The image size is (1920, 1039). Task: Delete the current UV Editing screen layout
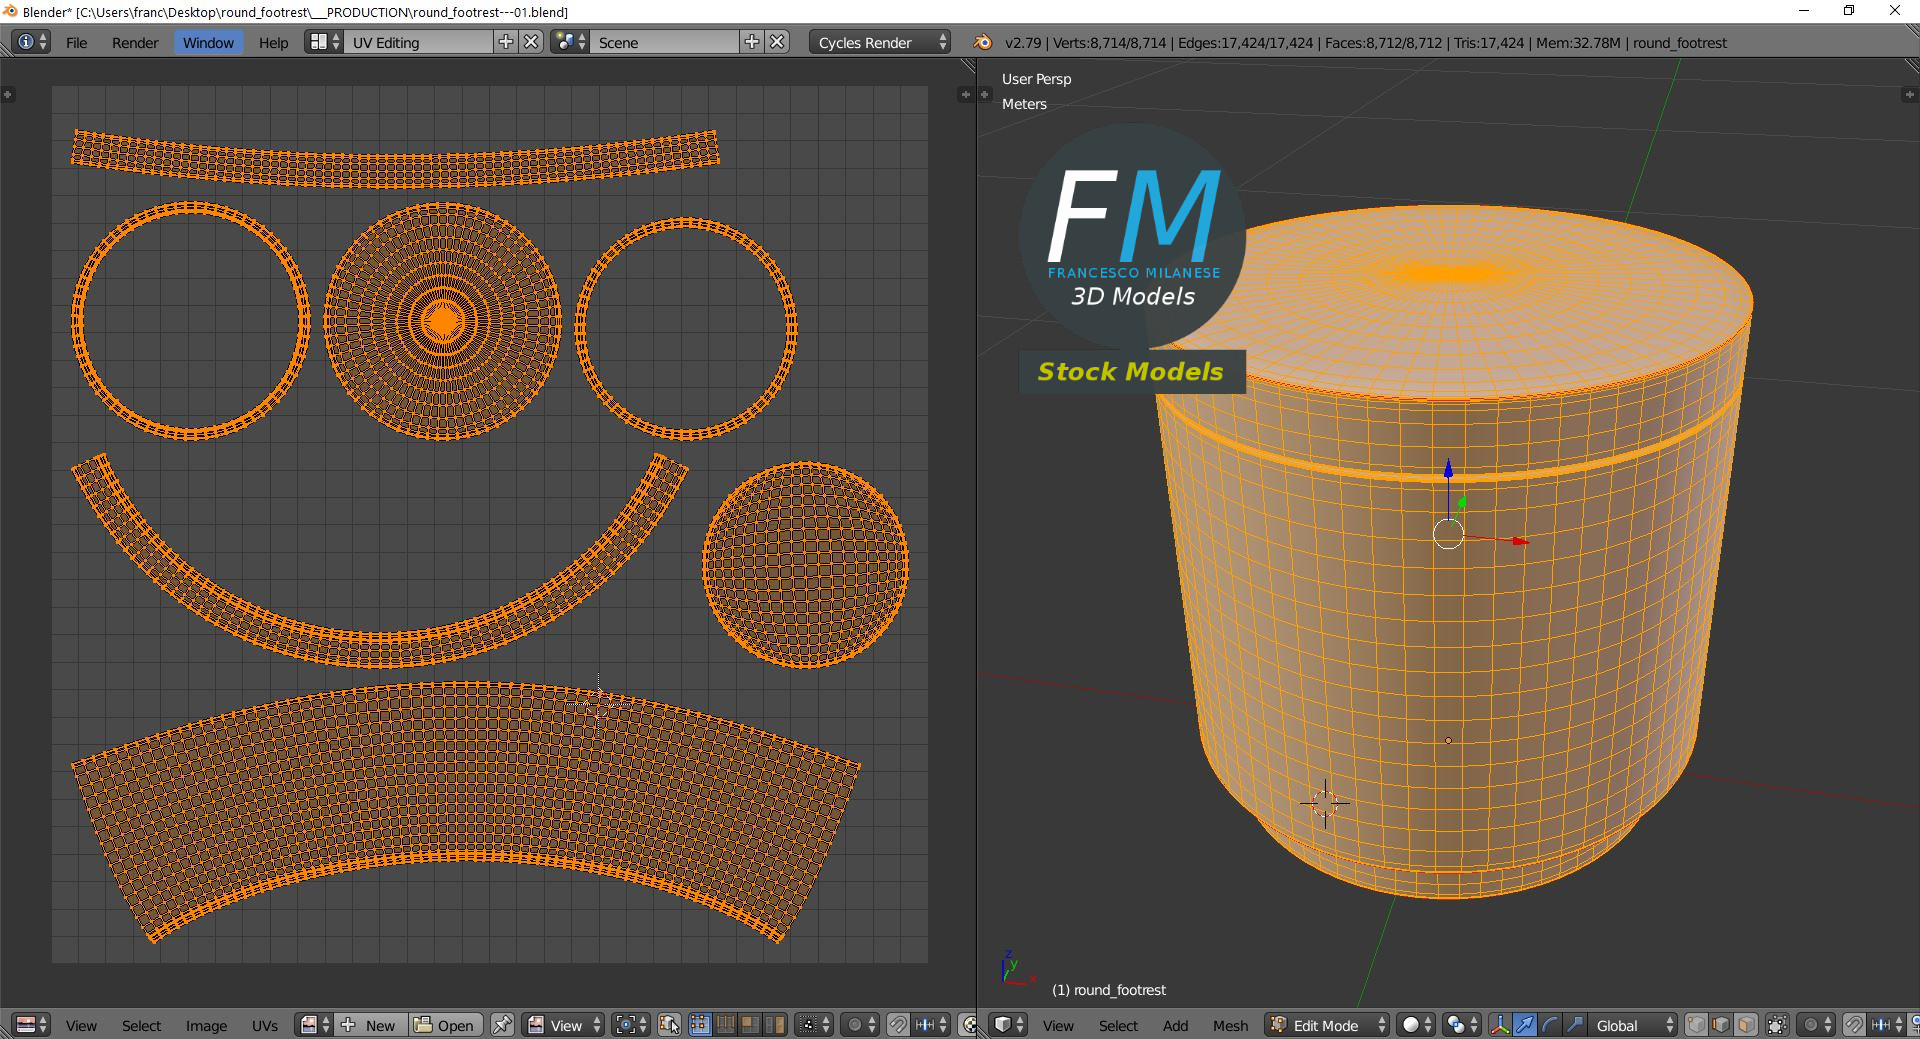[x=532, y=42]
